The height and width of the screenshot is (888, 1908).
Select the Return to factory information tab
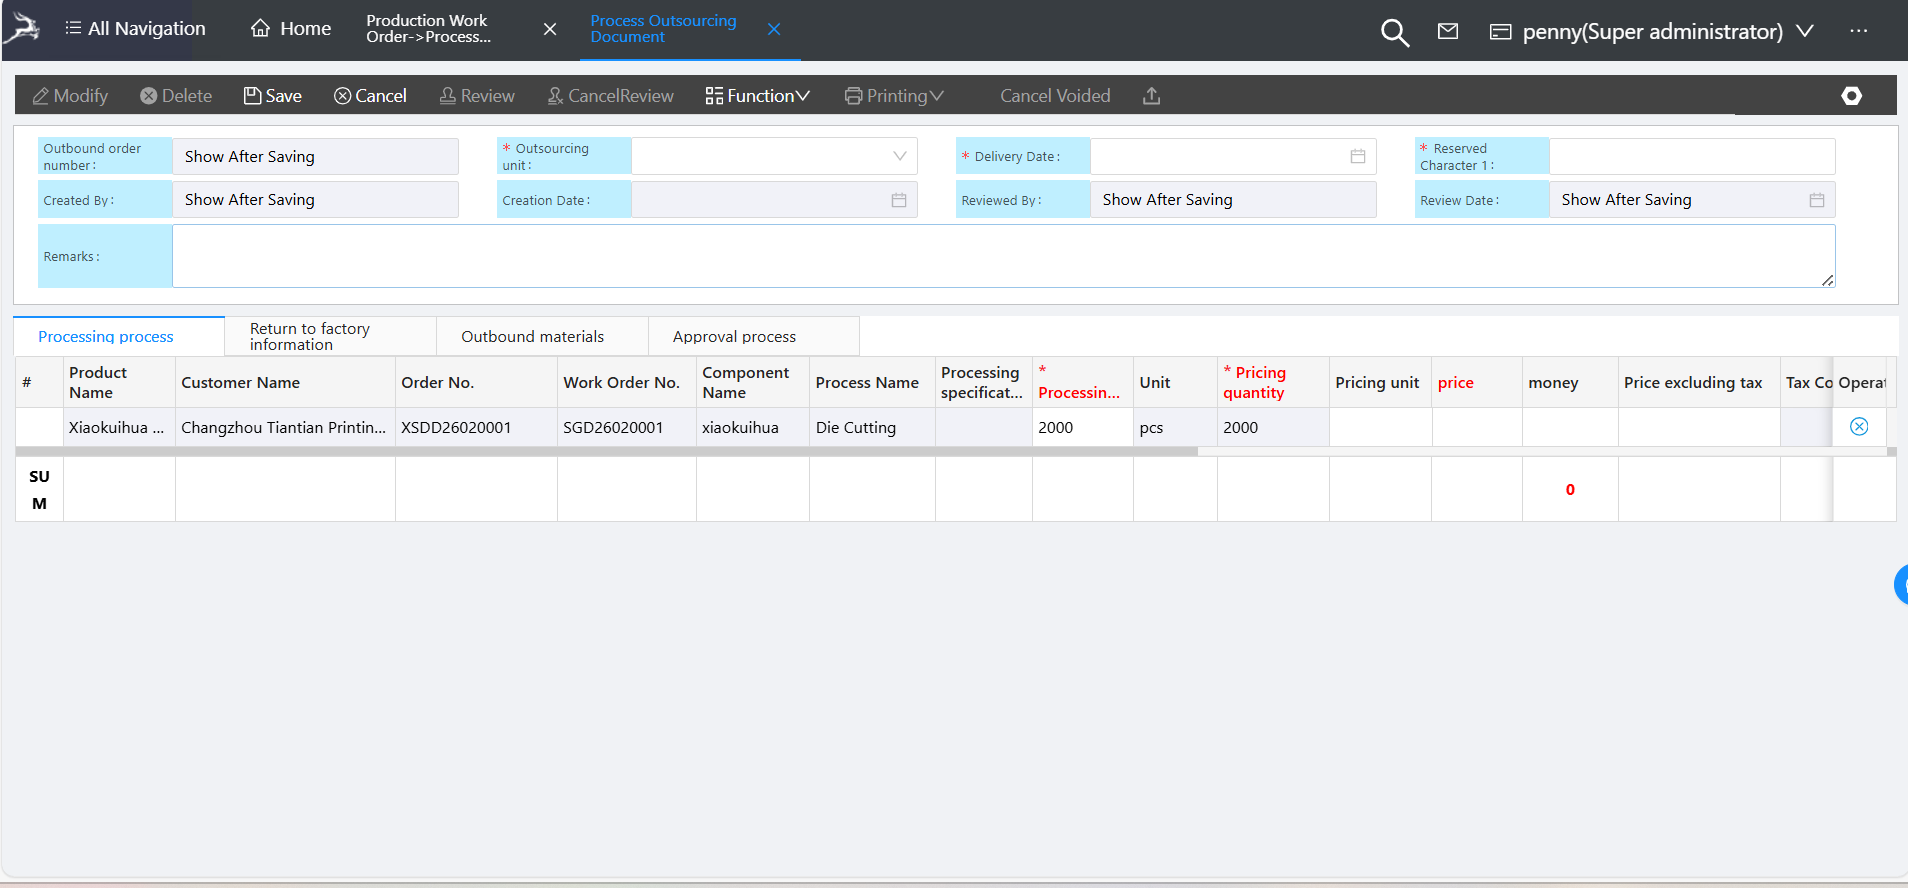coord(310,337)
